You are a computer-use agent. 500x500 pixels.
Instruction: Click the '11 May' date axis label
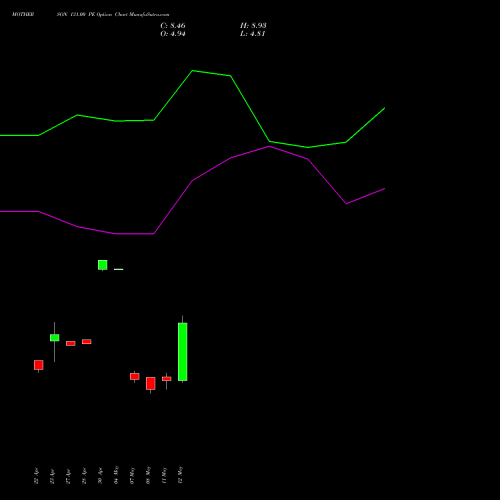click(164, 475)
